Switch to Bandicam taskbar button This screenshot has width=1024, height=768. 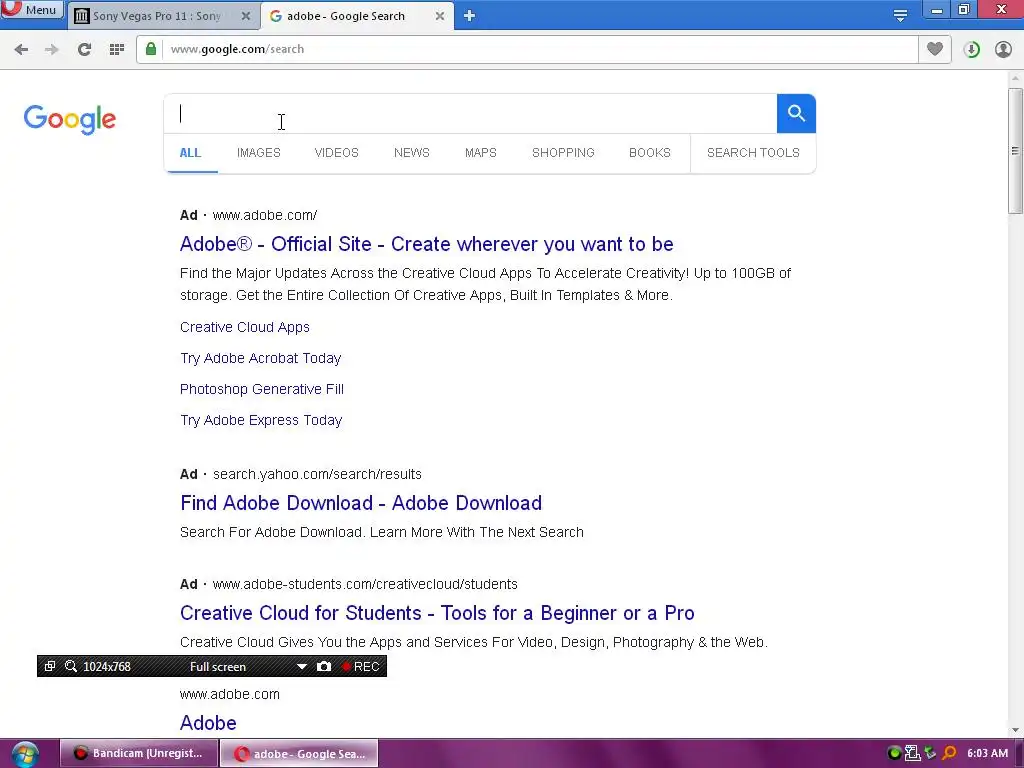tap(139, 753)
